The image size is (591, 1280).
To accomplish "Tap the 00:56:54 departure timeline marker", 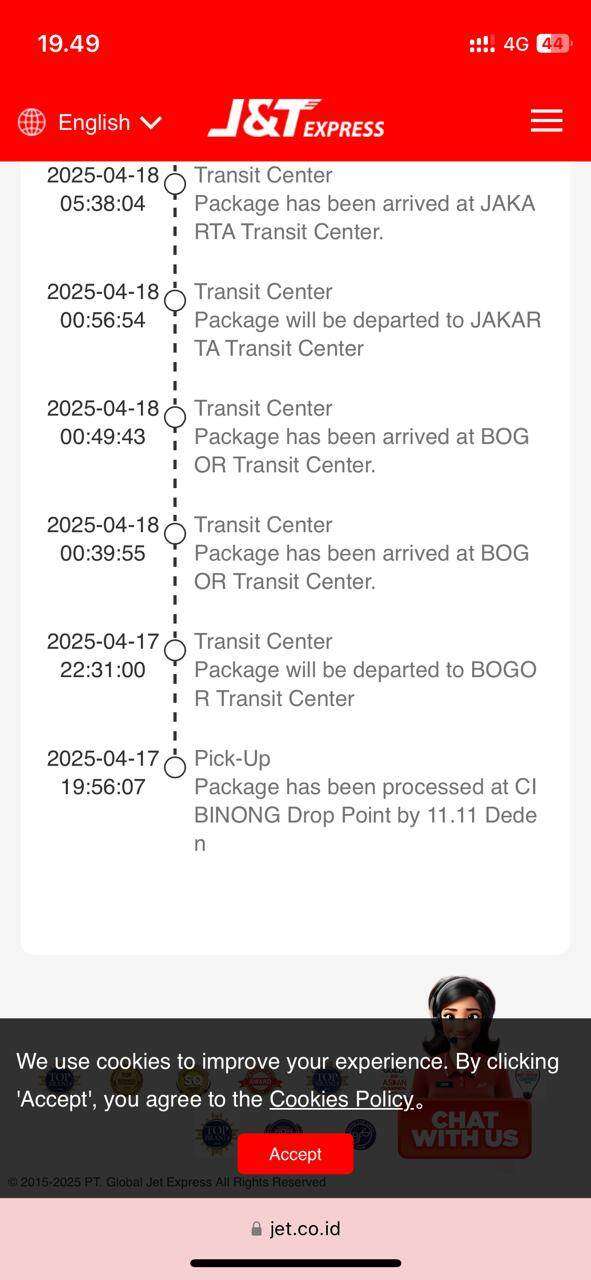I will pos(175,300).
